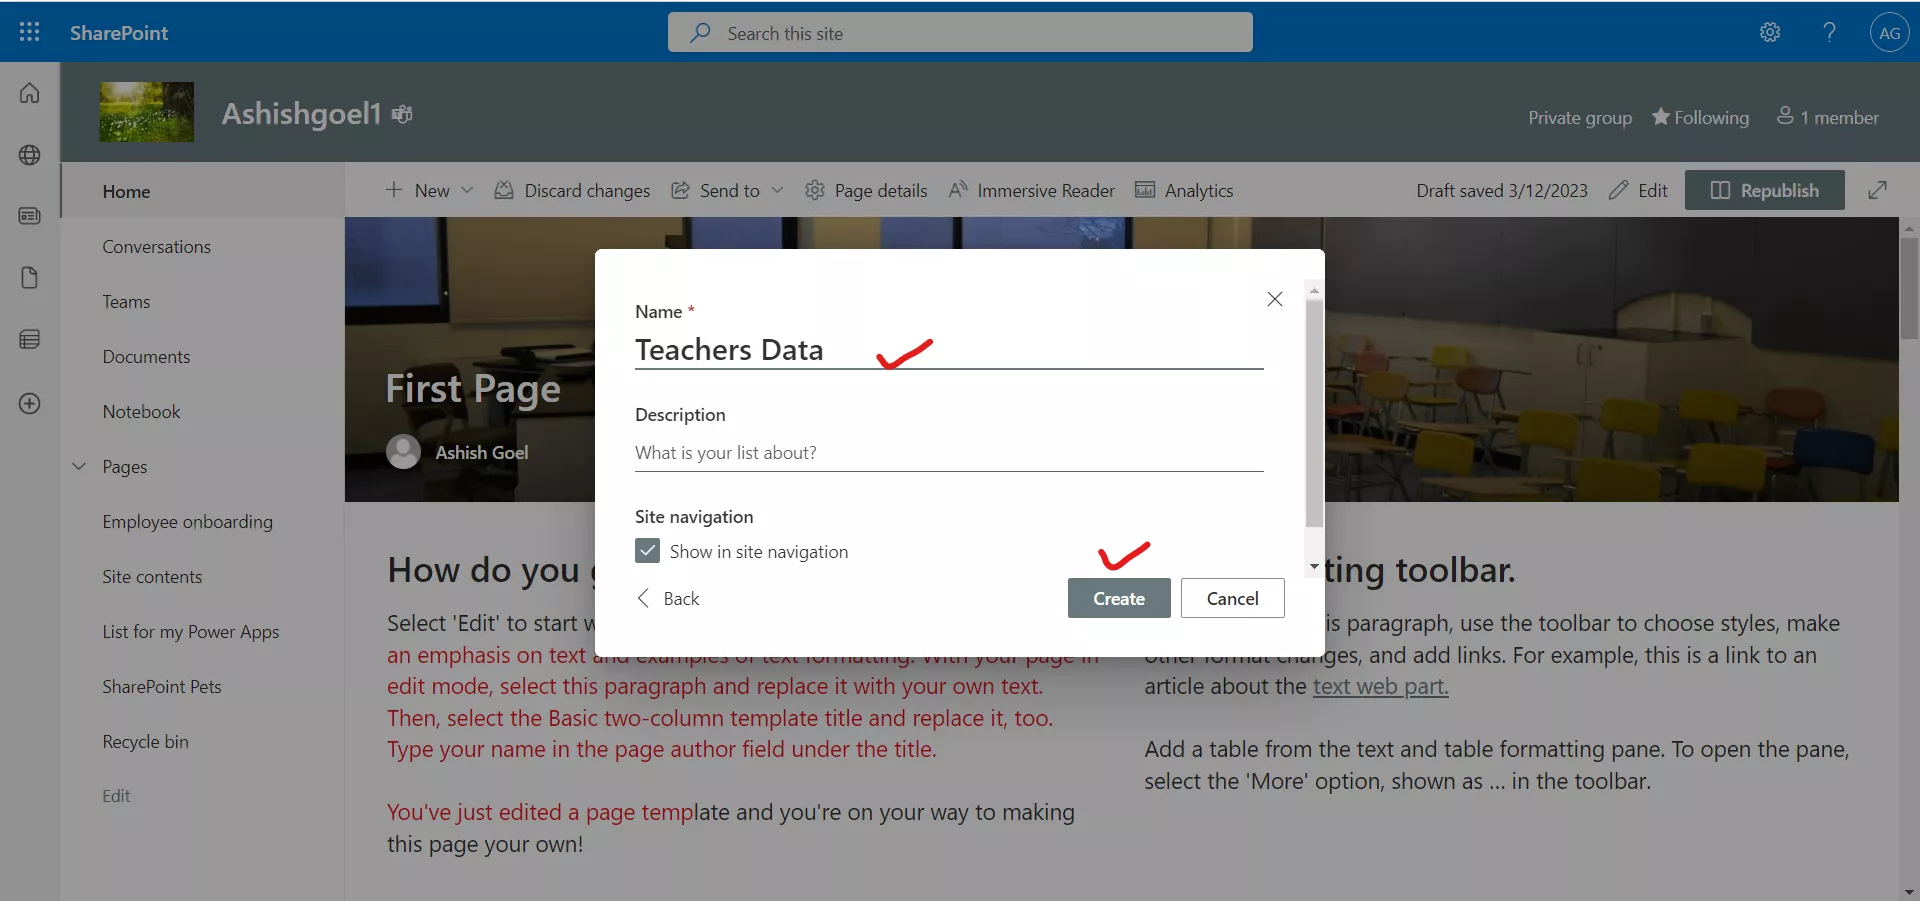Collapse the Pages section

pos(79,466)
